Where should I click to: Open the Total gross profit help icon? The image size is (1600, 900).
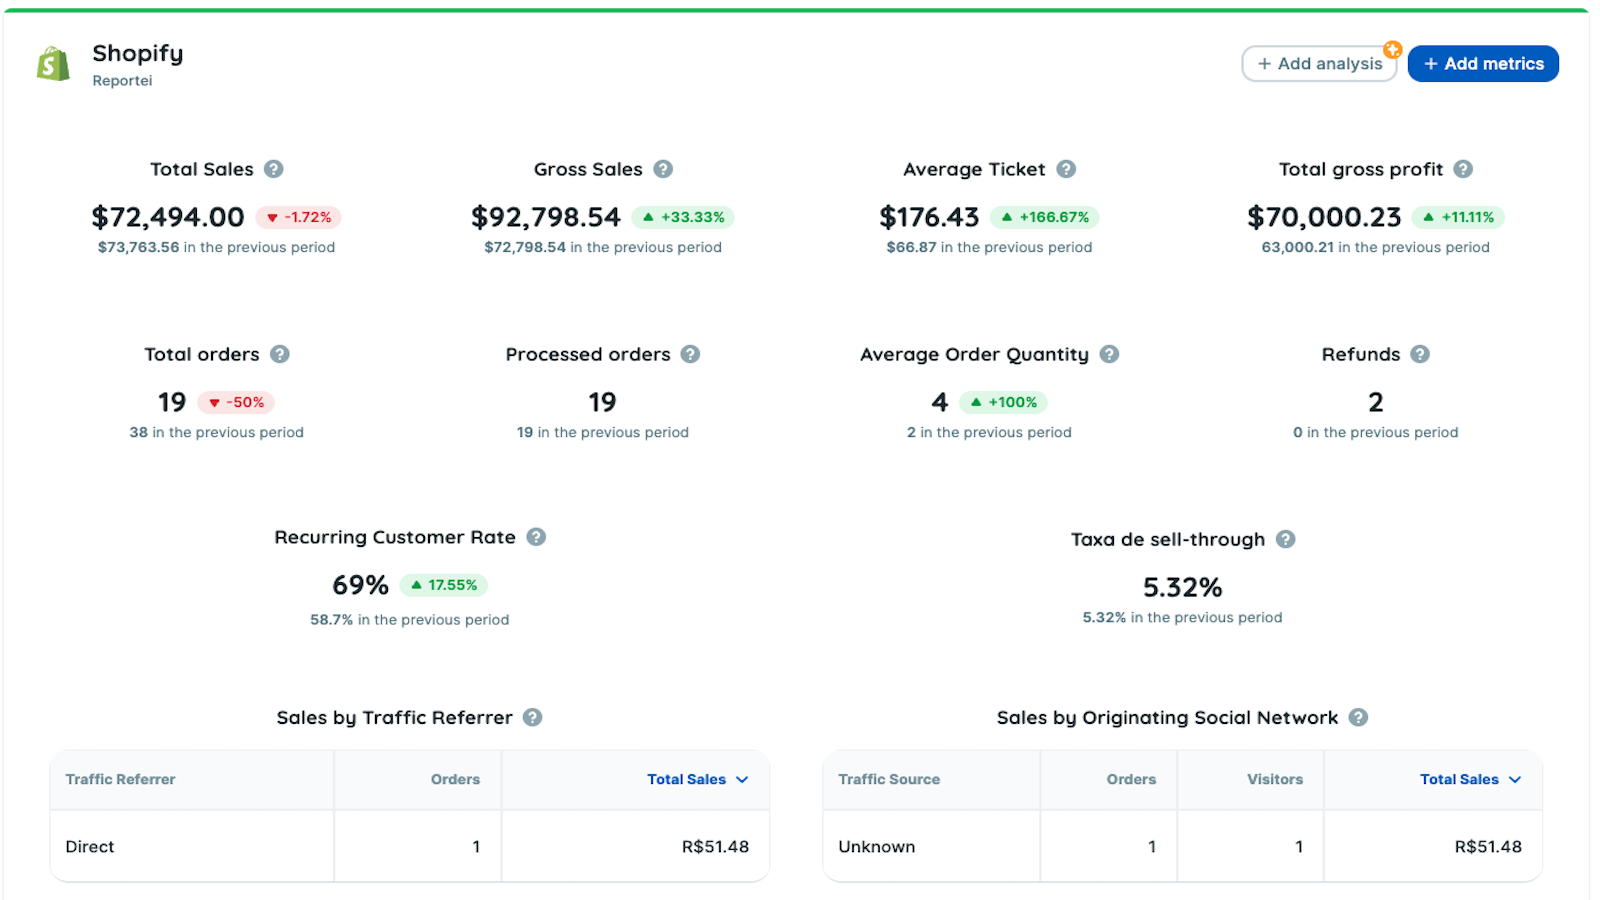[x=1462, y=169]
